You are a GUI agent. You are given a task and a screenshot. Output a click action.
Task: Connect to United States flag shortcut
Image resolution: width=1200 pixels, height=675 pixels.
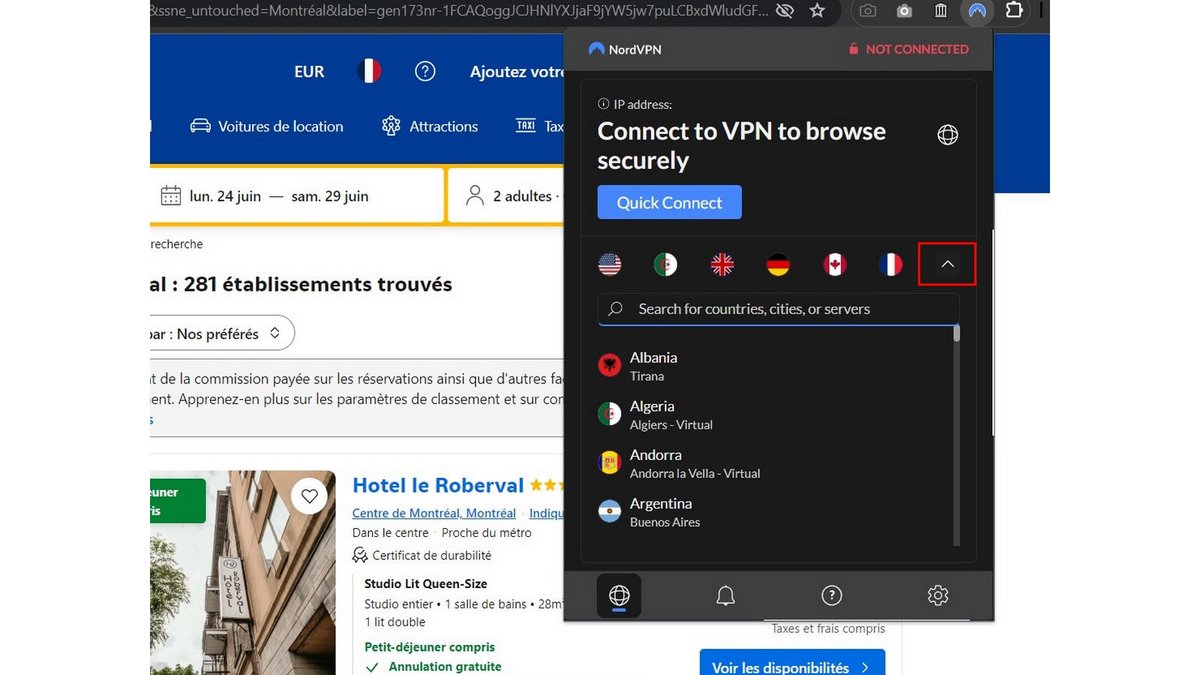click(x=609, y=264)
